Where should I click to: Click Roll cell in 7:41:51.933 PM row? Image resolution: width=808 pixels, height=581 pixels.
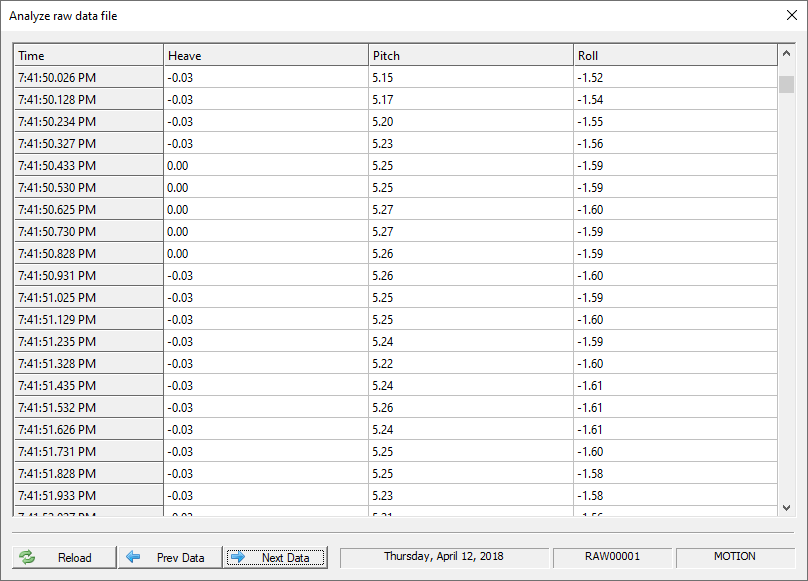pyautogui.click(x=676, y=495)
